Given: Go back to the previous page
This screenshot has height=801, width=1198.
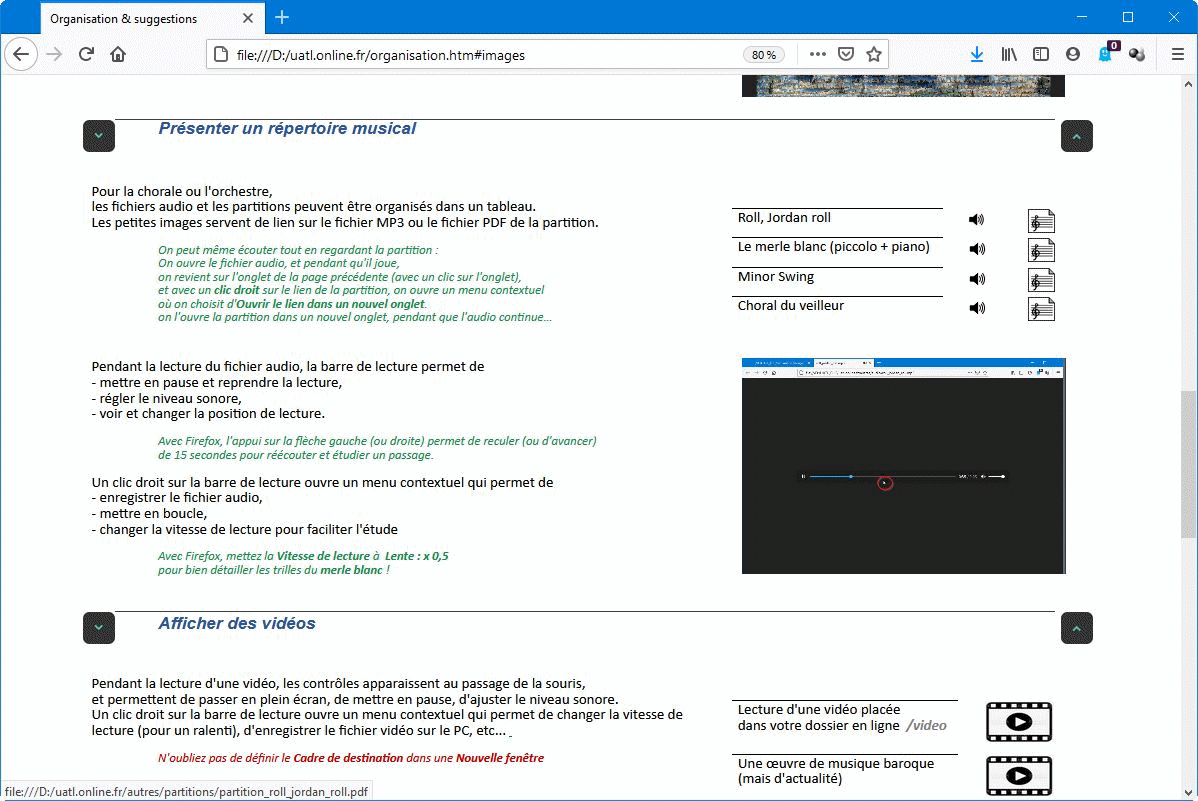Looking at the screenshot, I should click(21, 54).
